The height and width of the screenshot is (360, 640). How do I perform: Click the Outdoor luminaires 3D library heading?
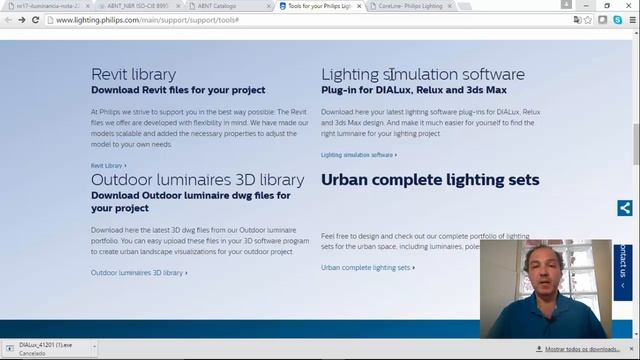pyautogui.click(x=198, y=180)
